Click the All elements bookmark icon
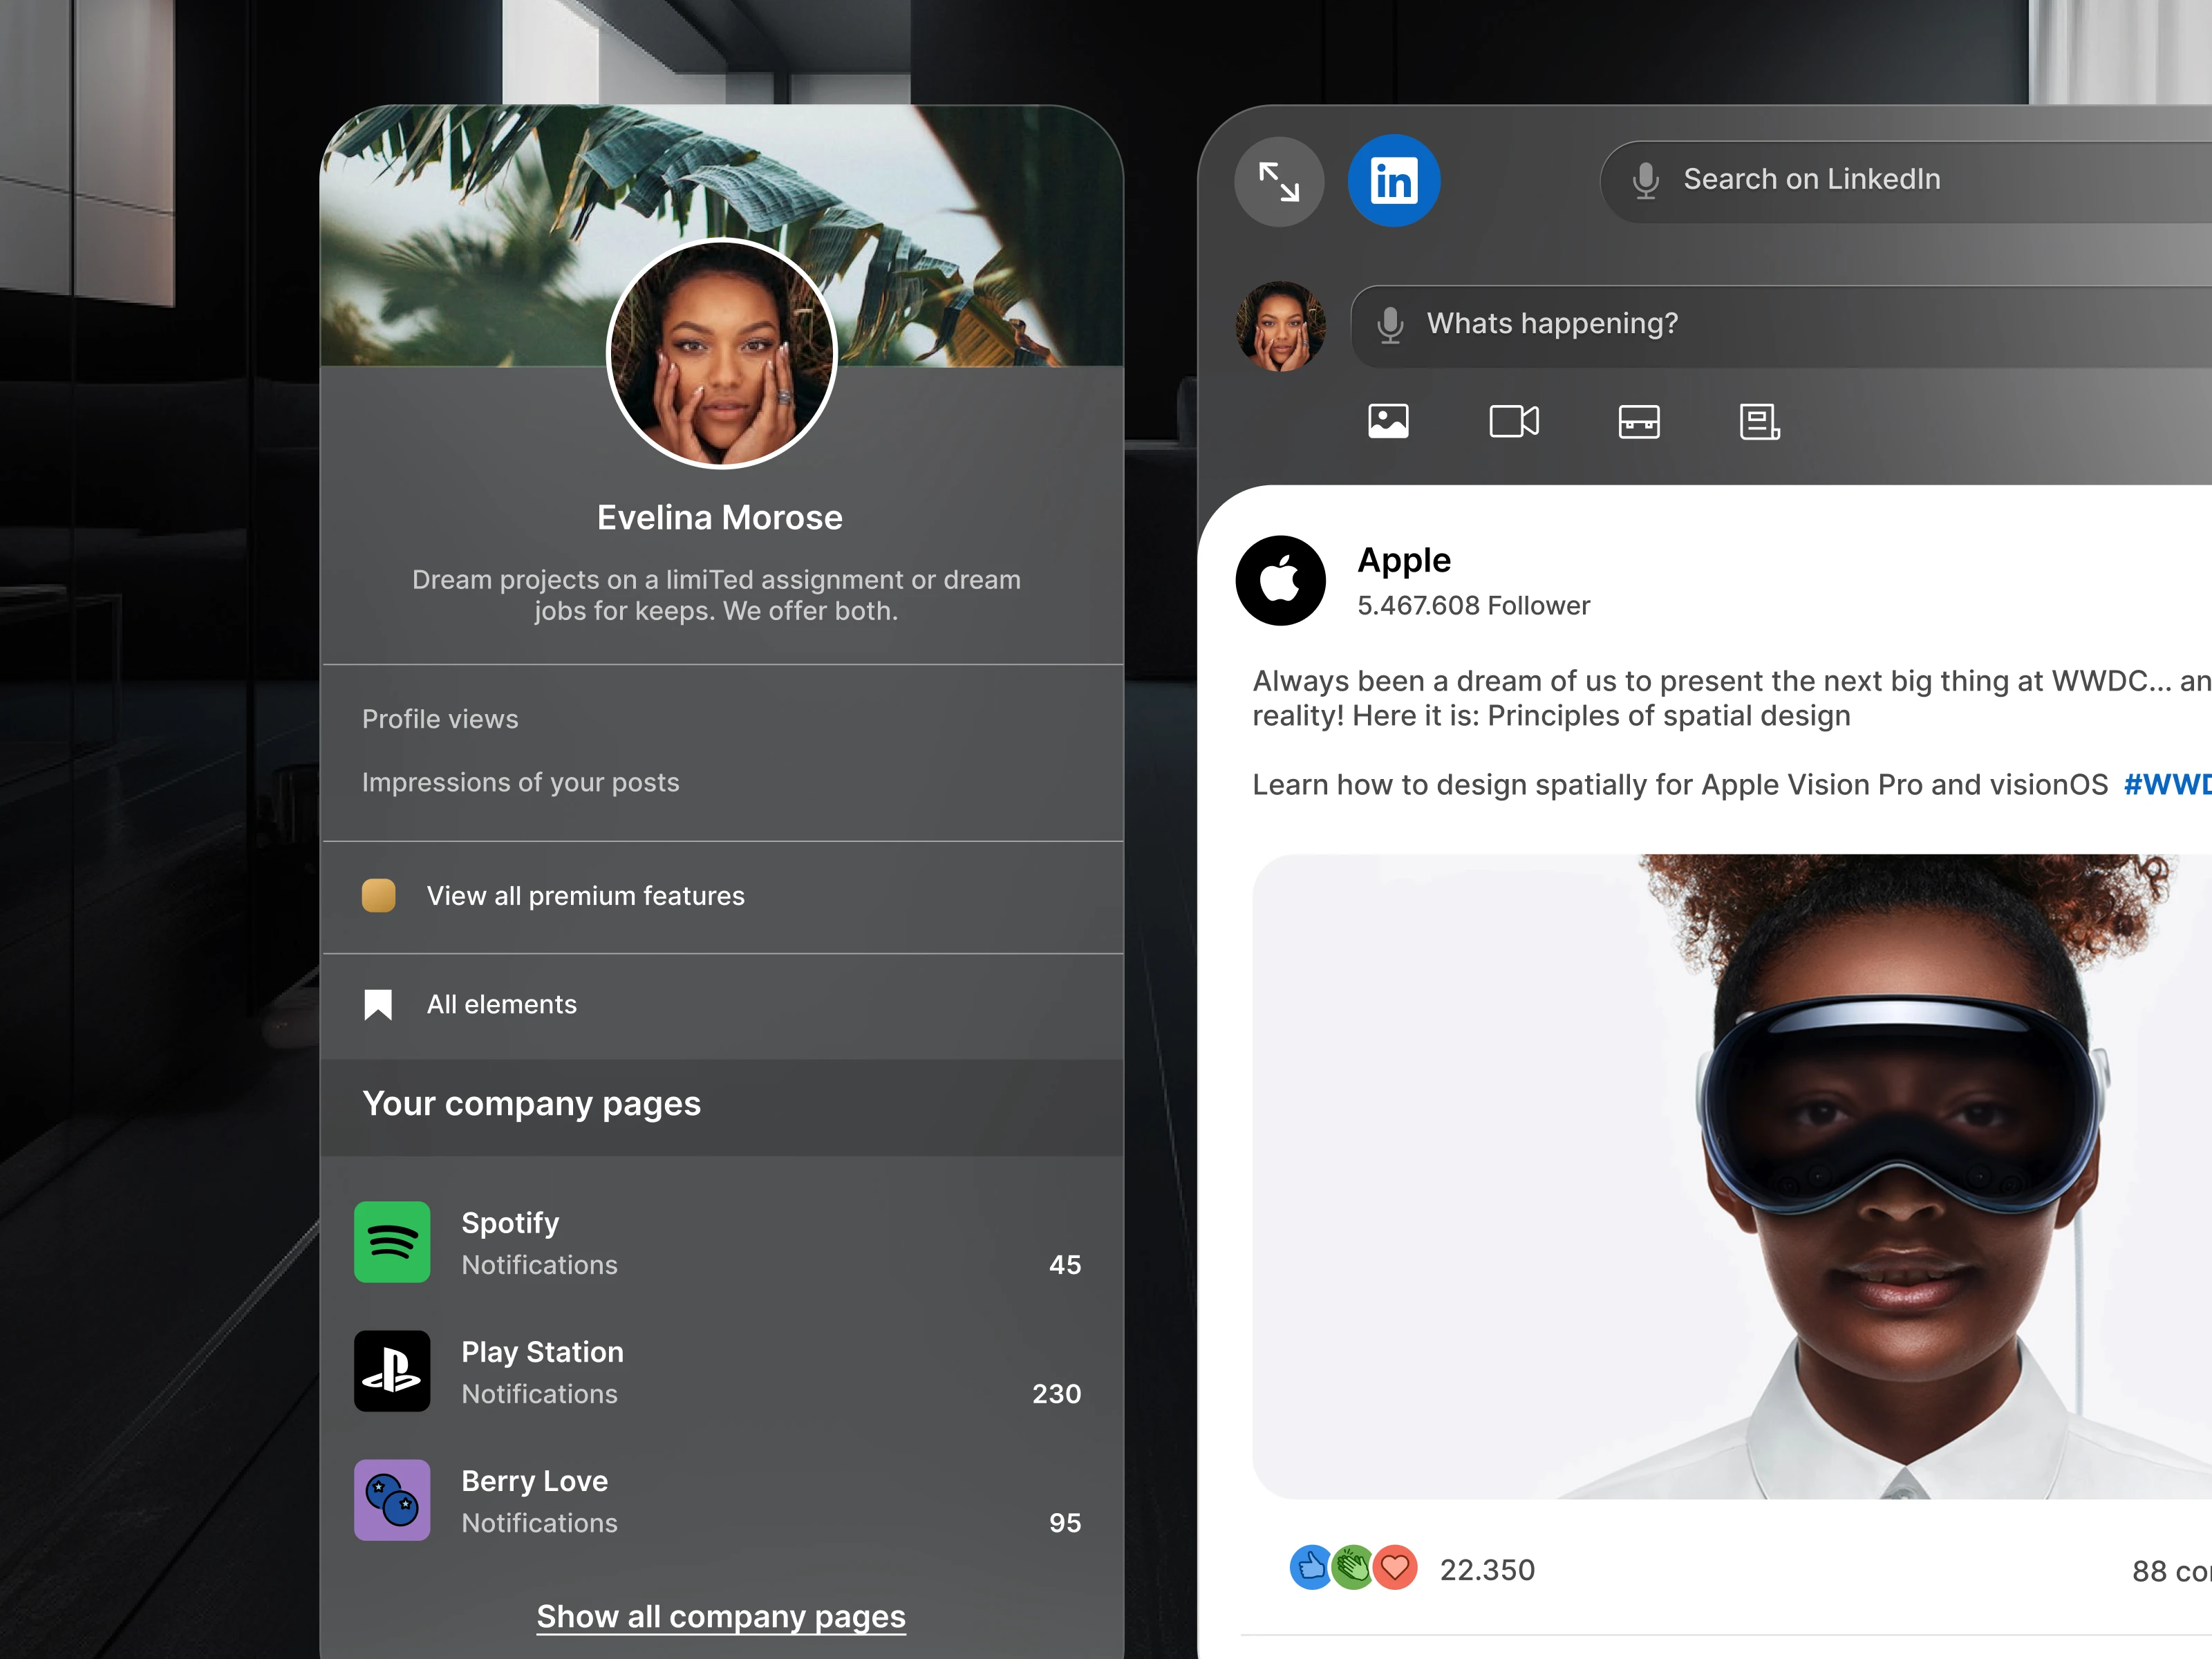Viewport: 2212px width, 1659px height. (x=378, y=1005)
